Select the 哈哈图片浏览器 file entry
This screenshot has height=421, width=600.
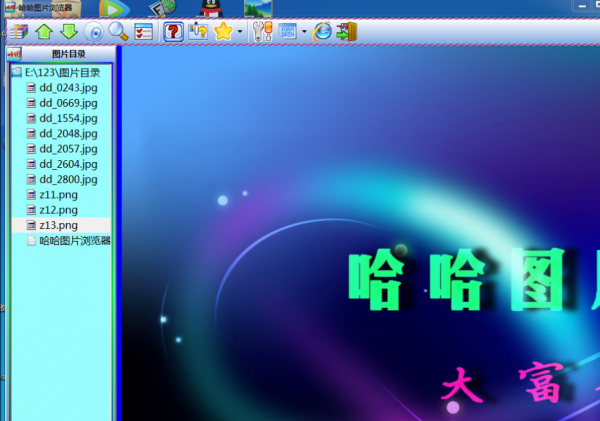(75, 240)
